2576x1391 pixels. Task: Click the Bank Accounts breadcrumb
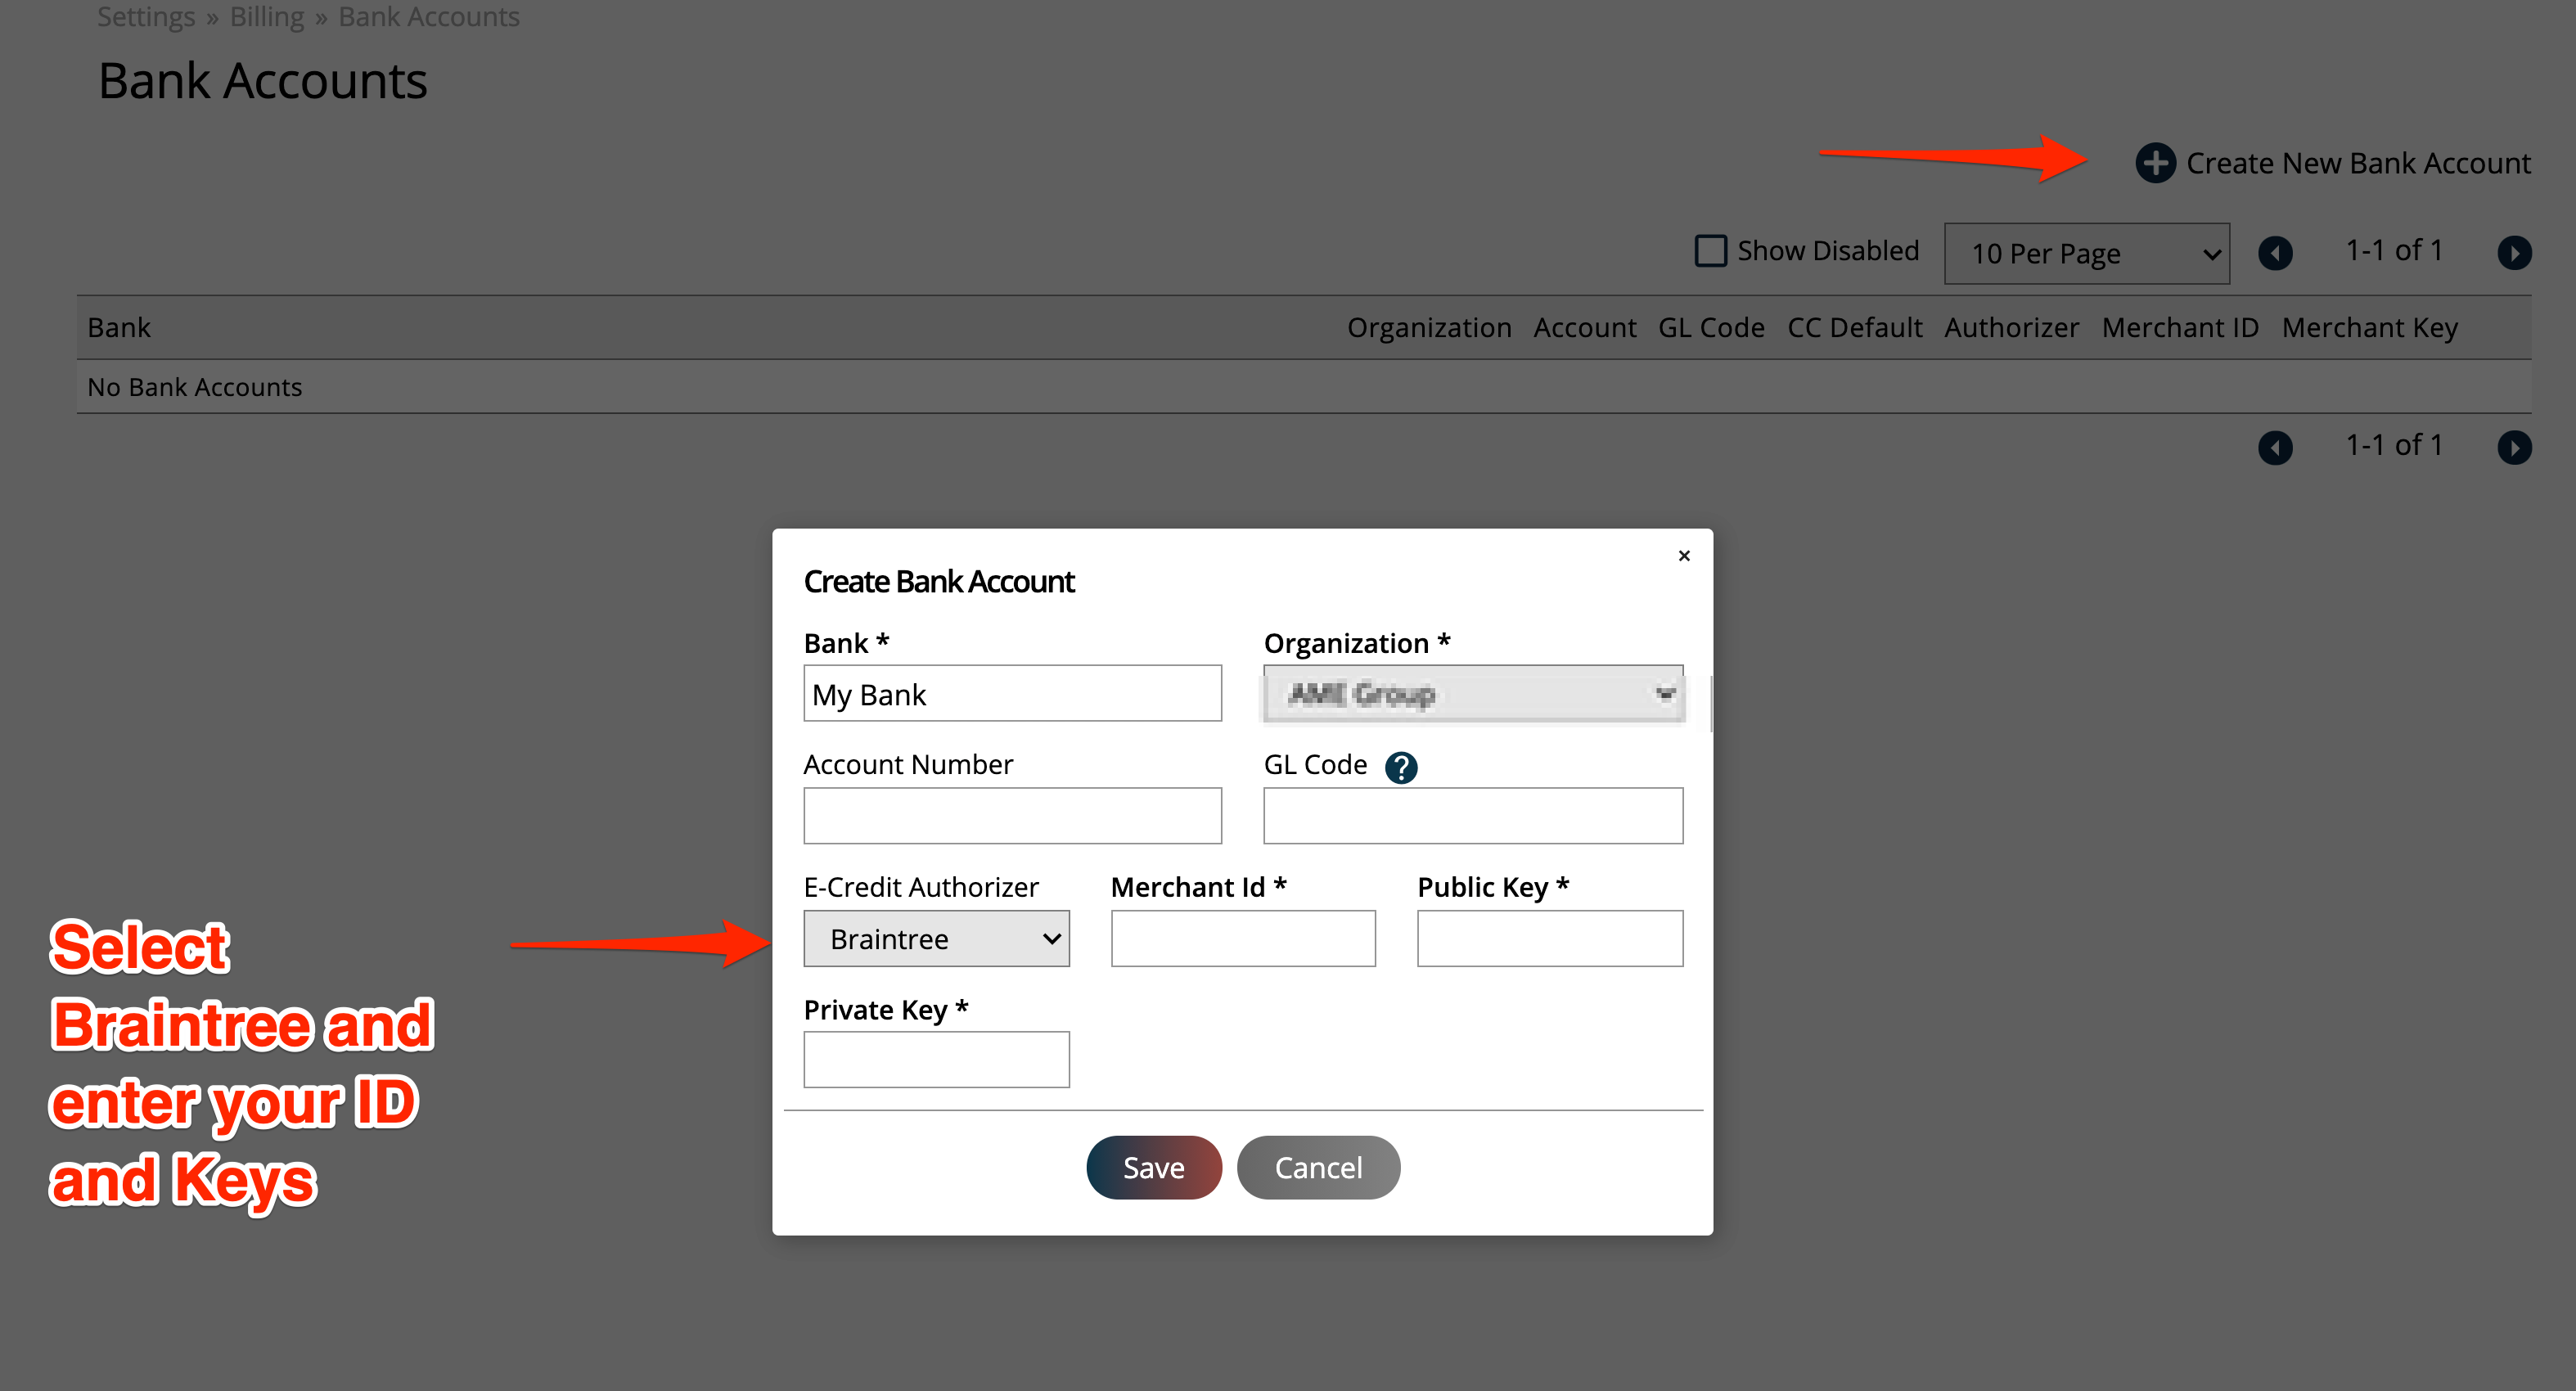tap(428, 17)
